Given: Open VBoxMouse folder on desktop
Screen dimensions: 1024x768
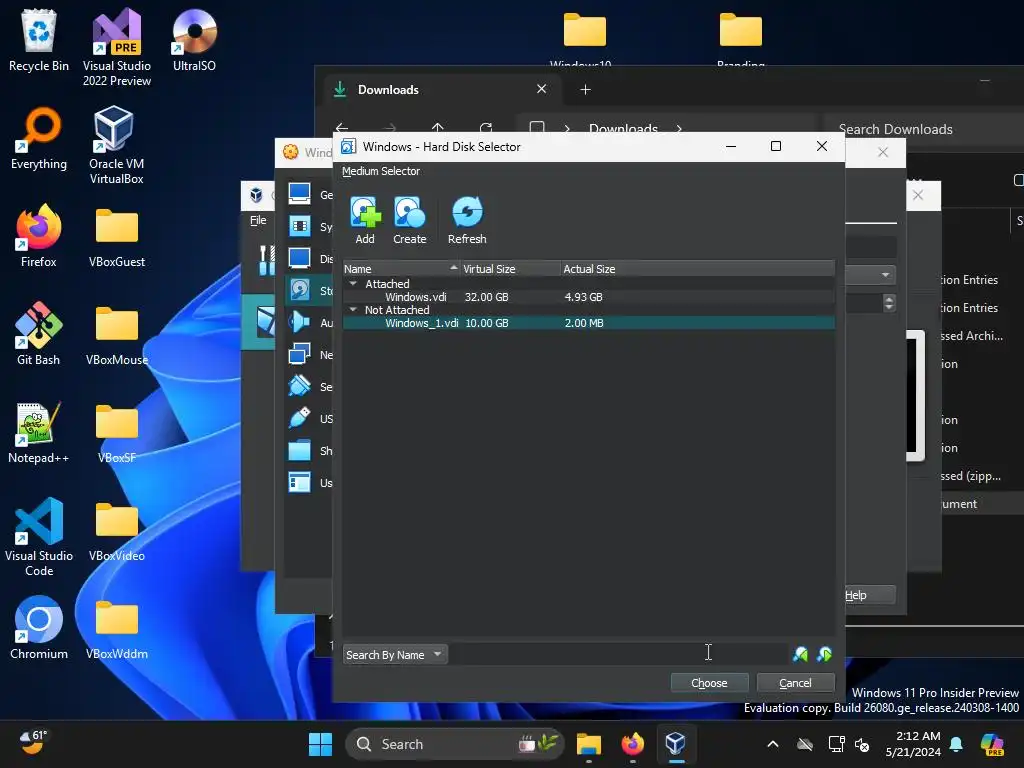Looking at the screenshot, I should [117, 336].
